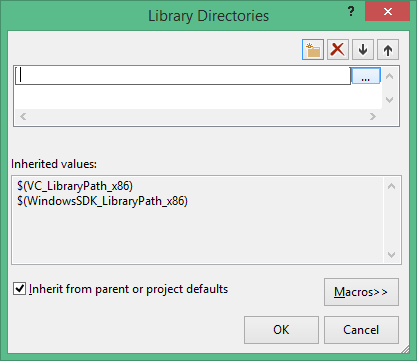Screen dimensions: 417x361
Task: Move the entry up with the up arrow
Action: click(x=388, y=50)
